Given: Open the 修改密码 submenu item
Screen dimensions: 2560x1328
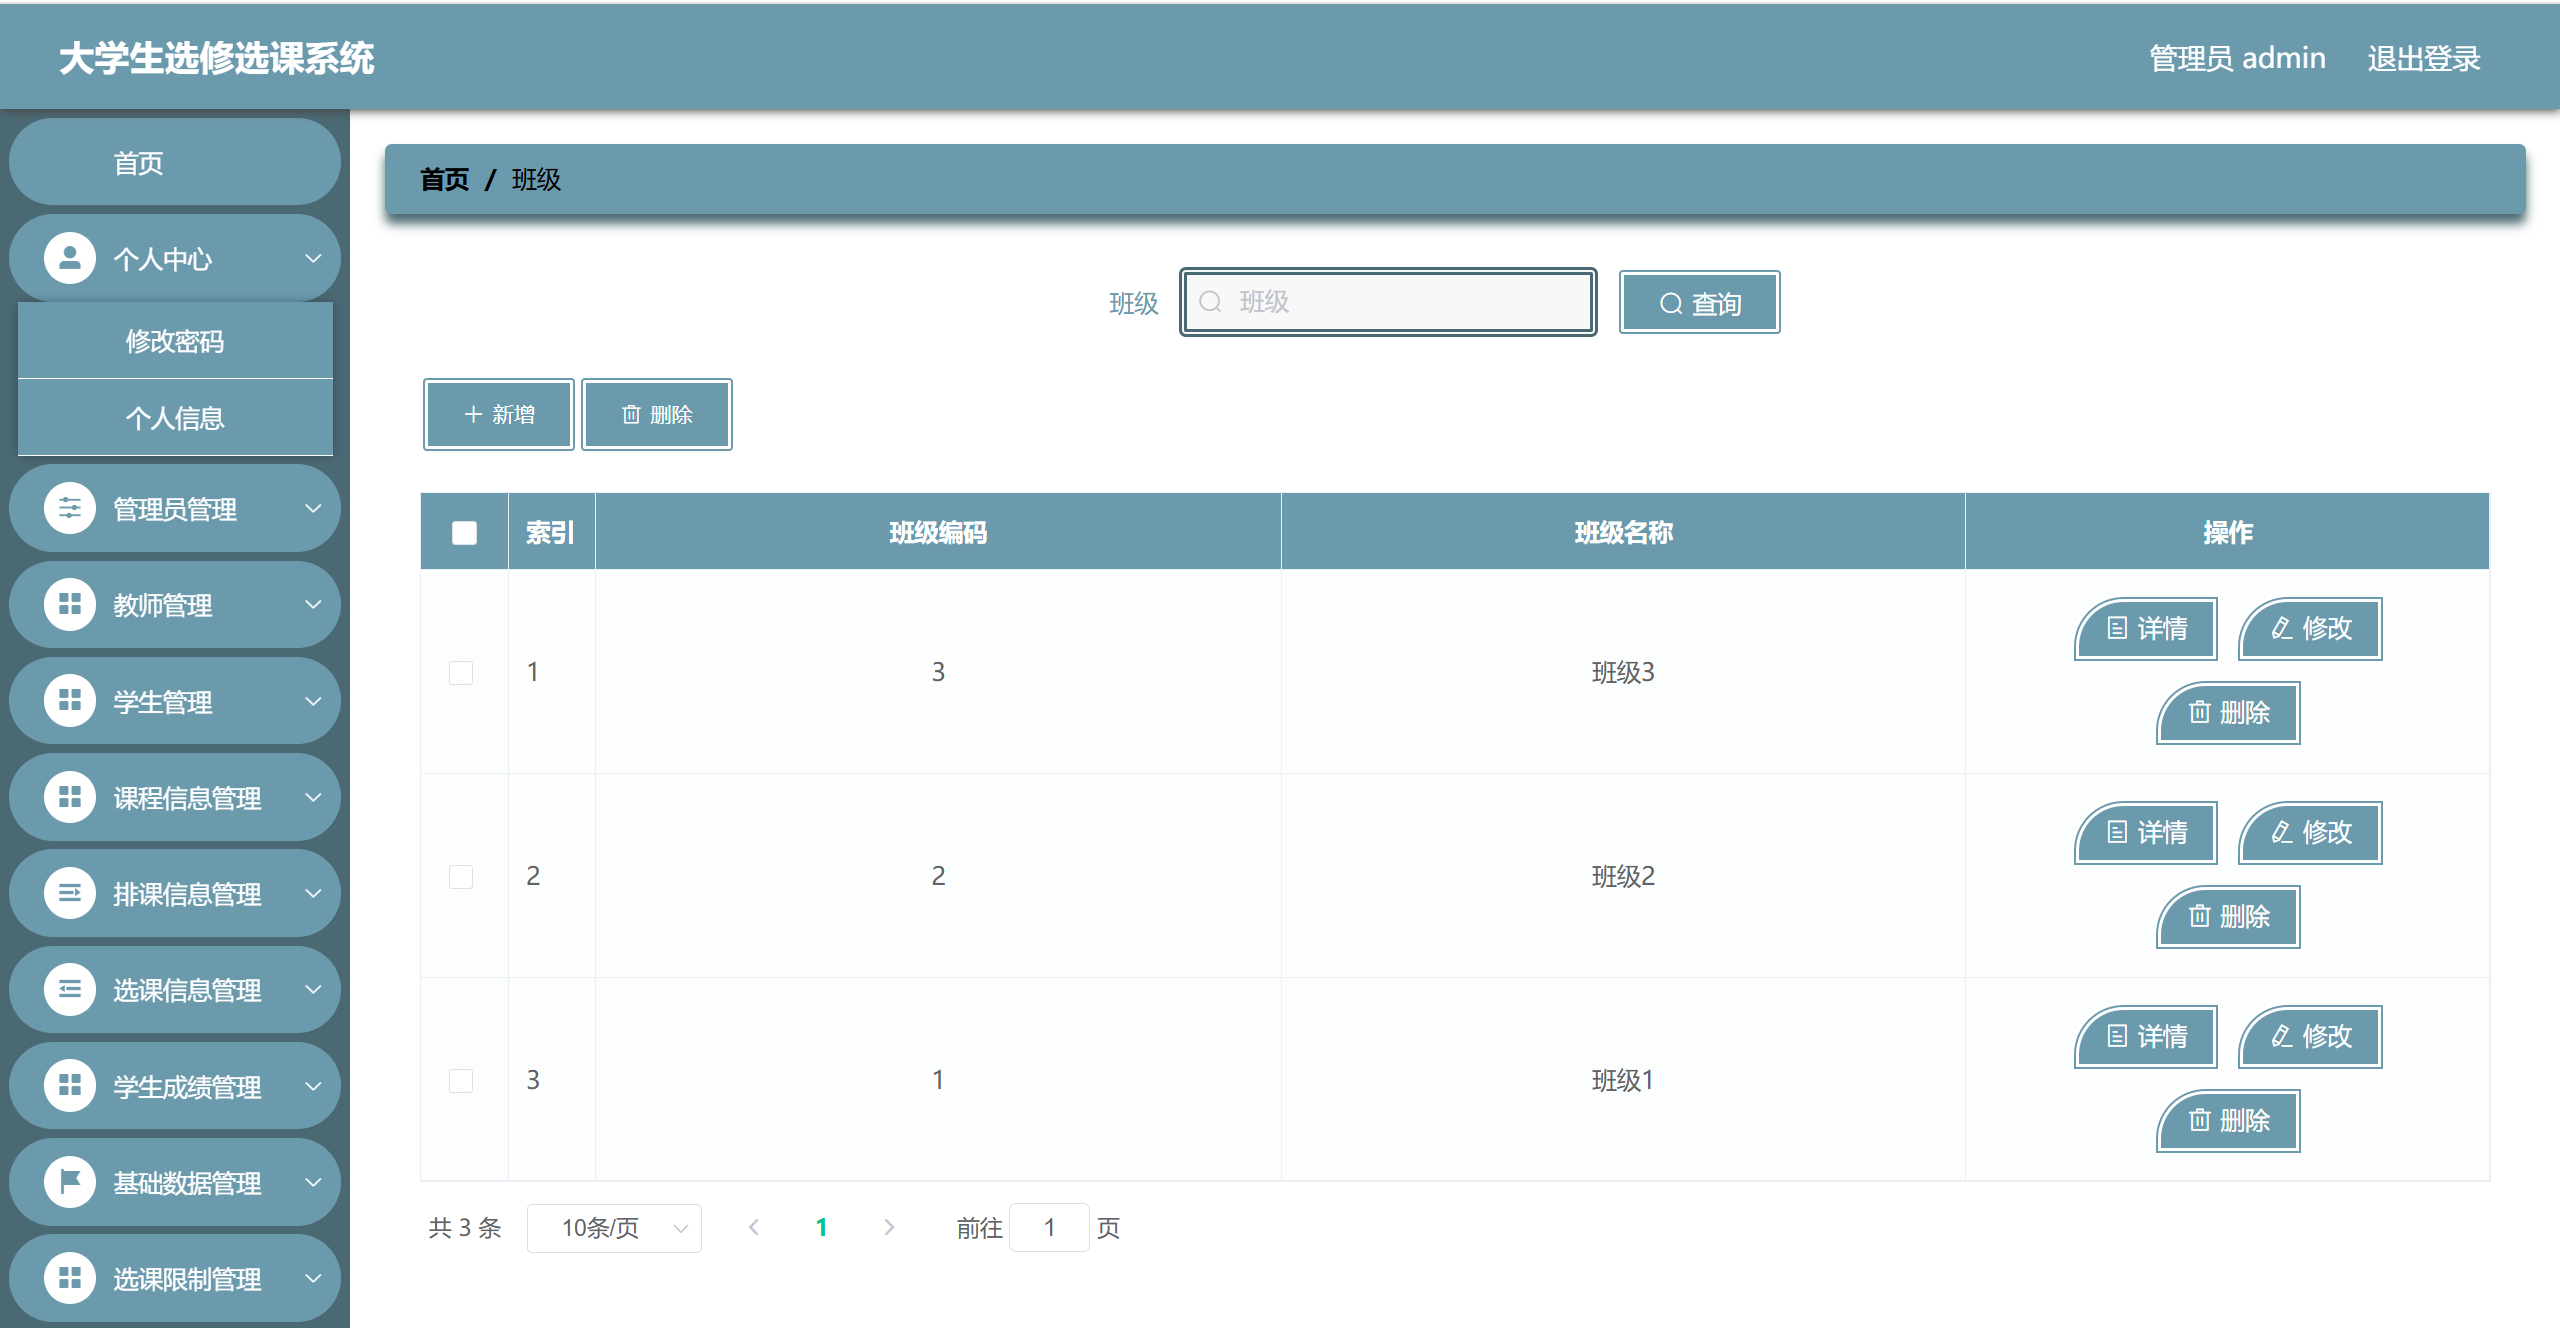Looking at the screenshot, I should pos(175,341).
